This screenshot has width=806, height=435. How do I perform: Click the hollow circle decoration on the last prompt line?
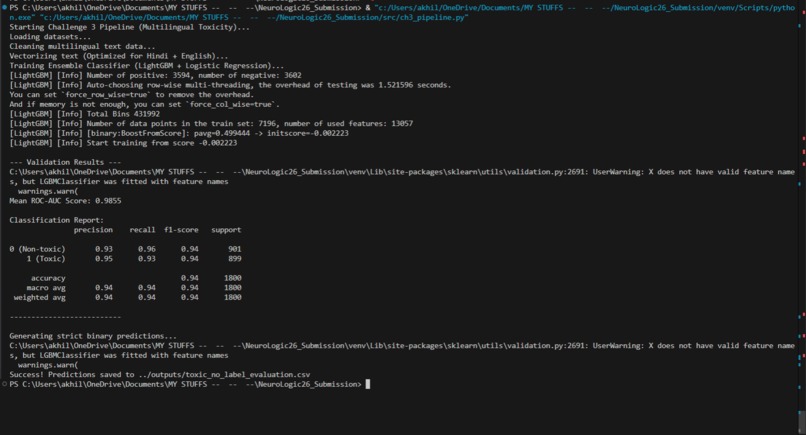click(x=5, y=384)
